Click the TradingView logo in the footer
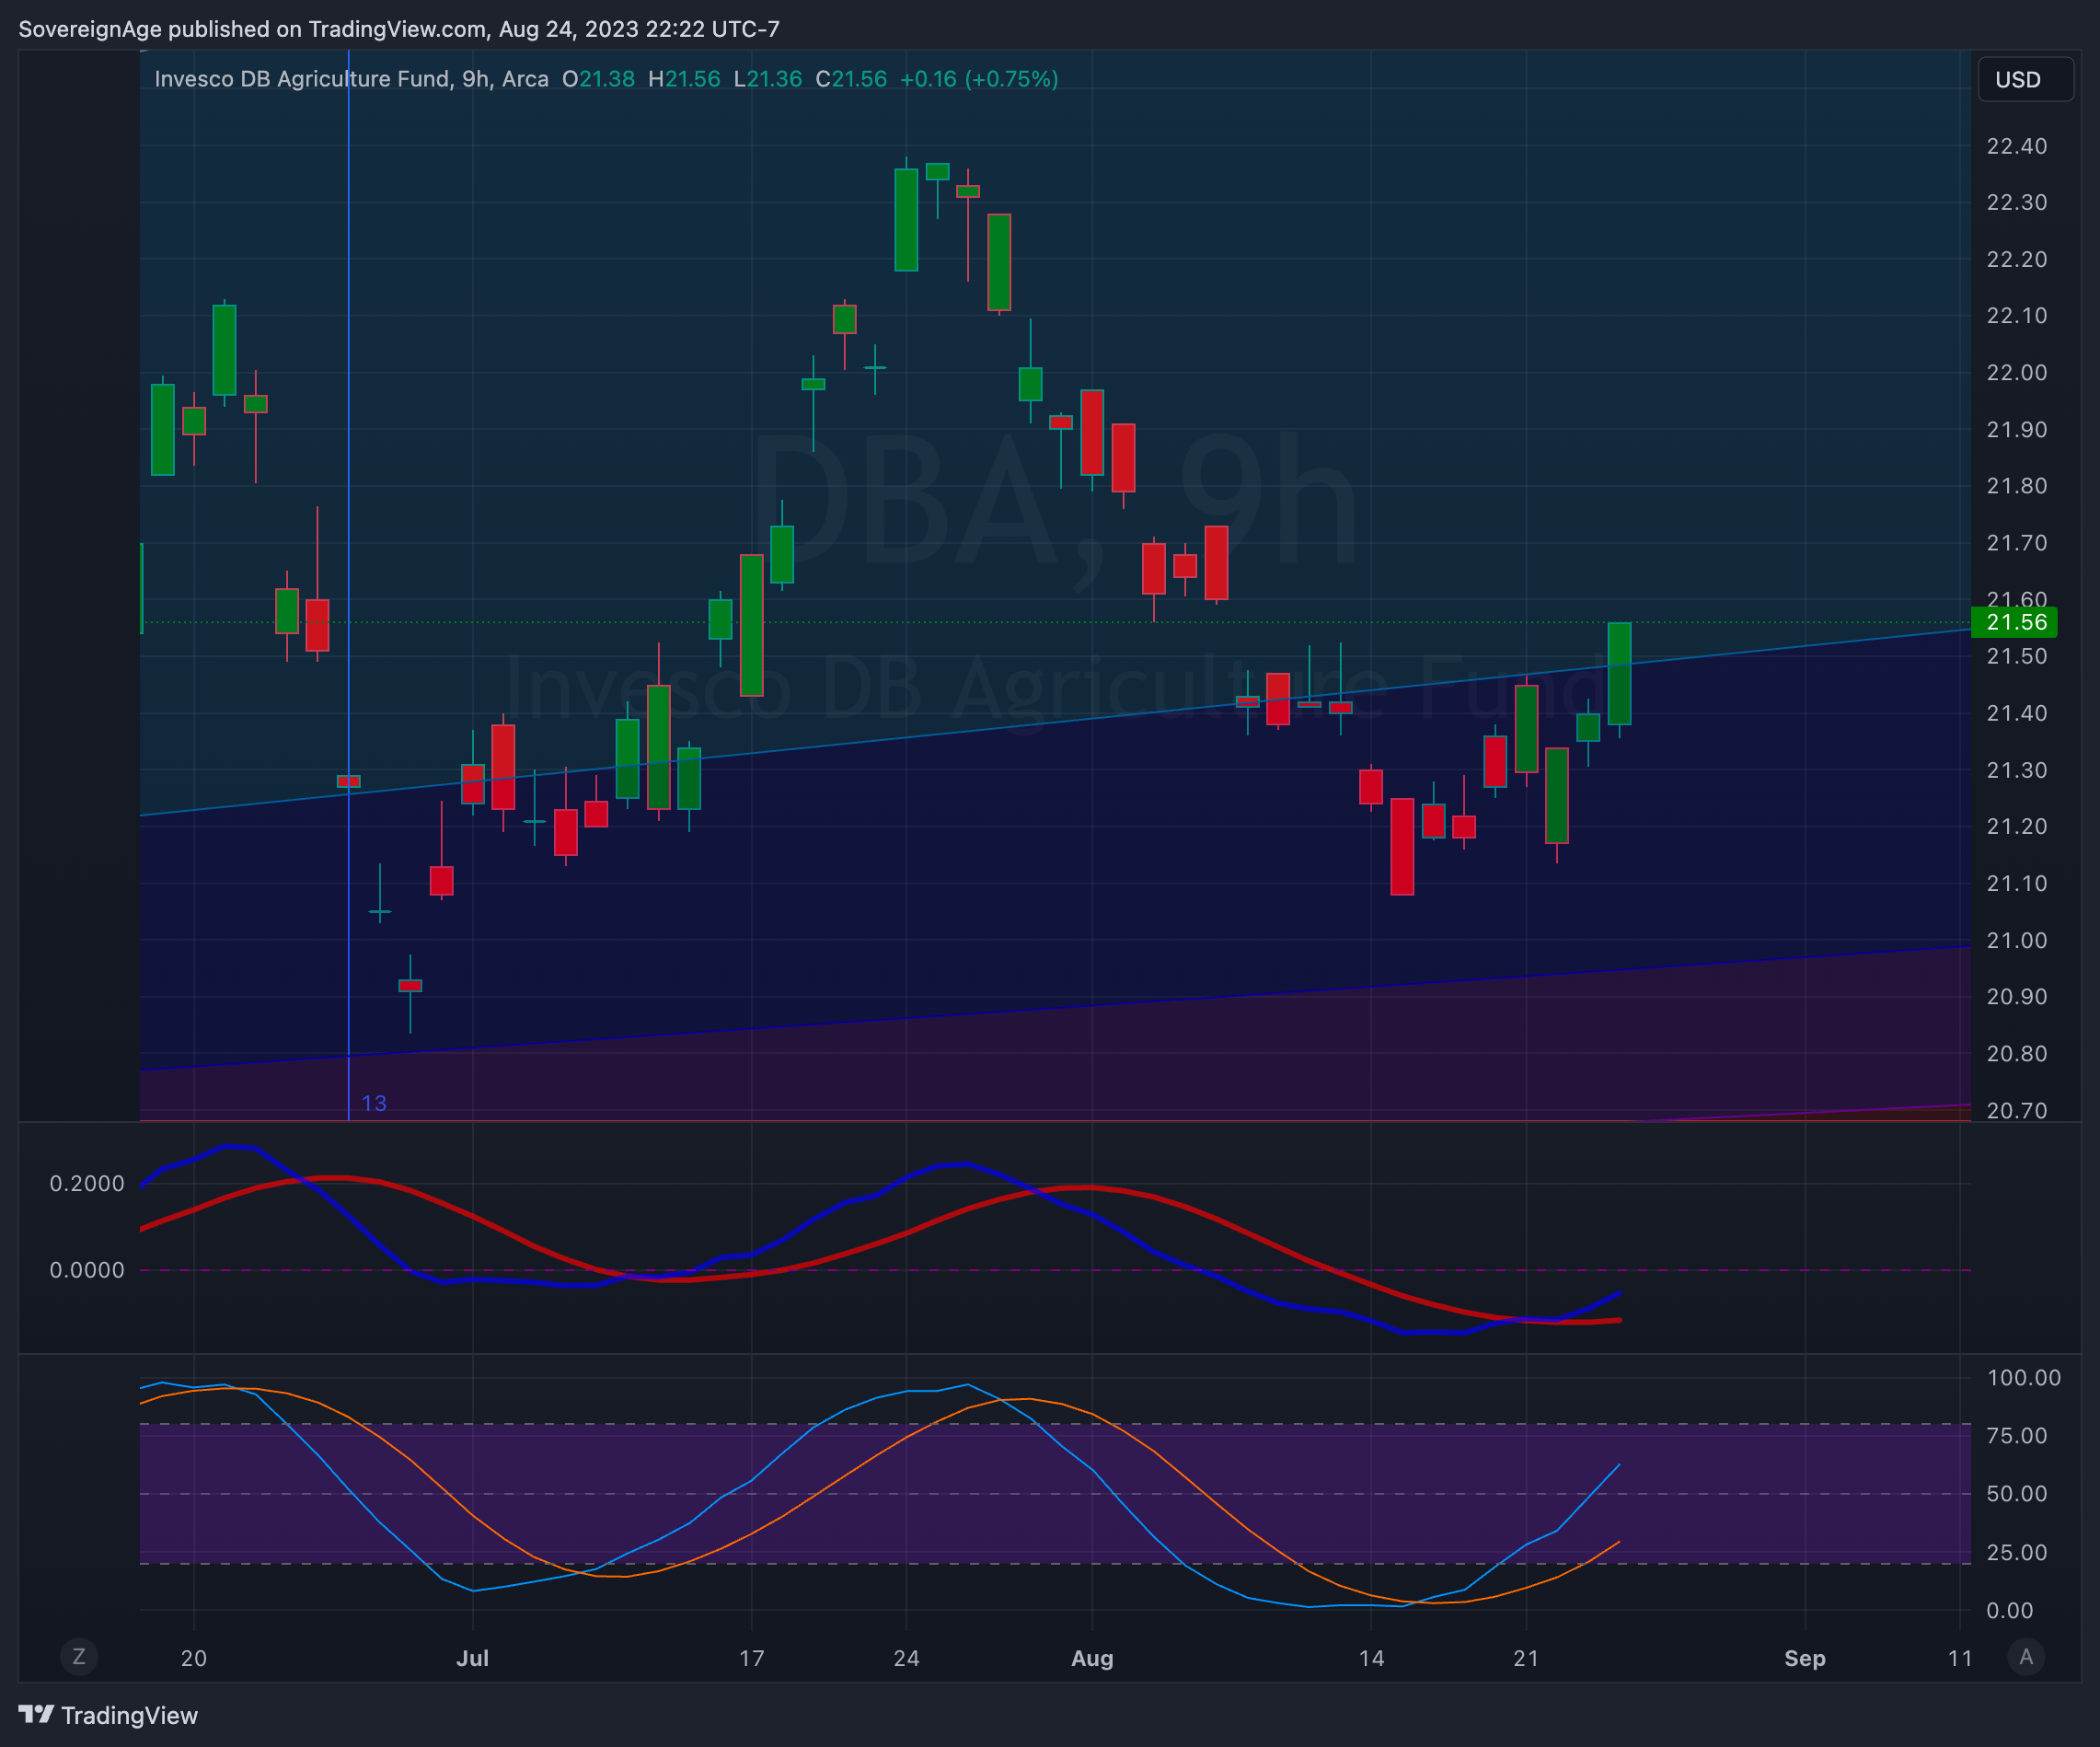2100x1747 pixels. pyautogui.click(x=108, y=1715)
